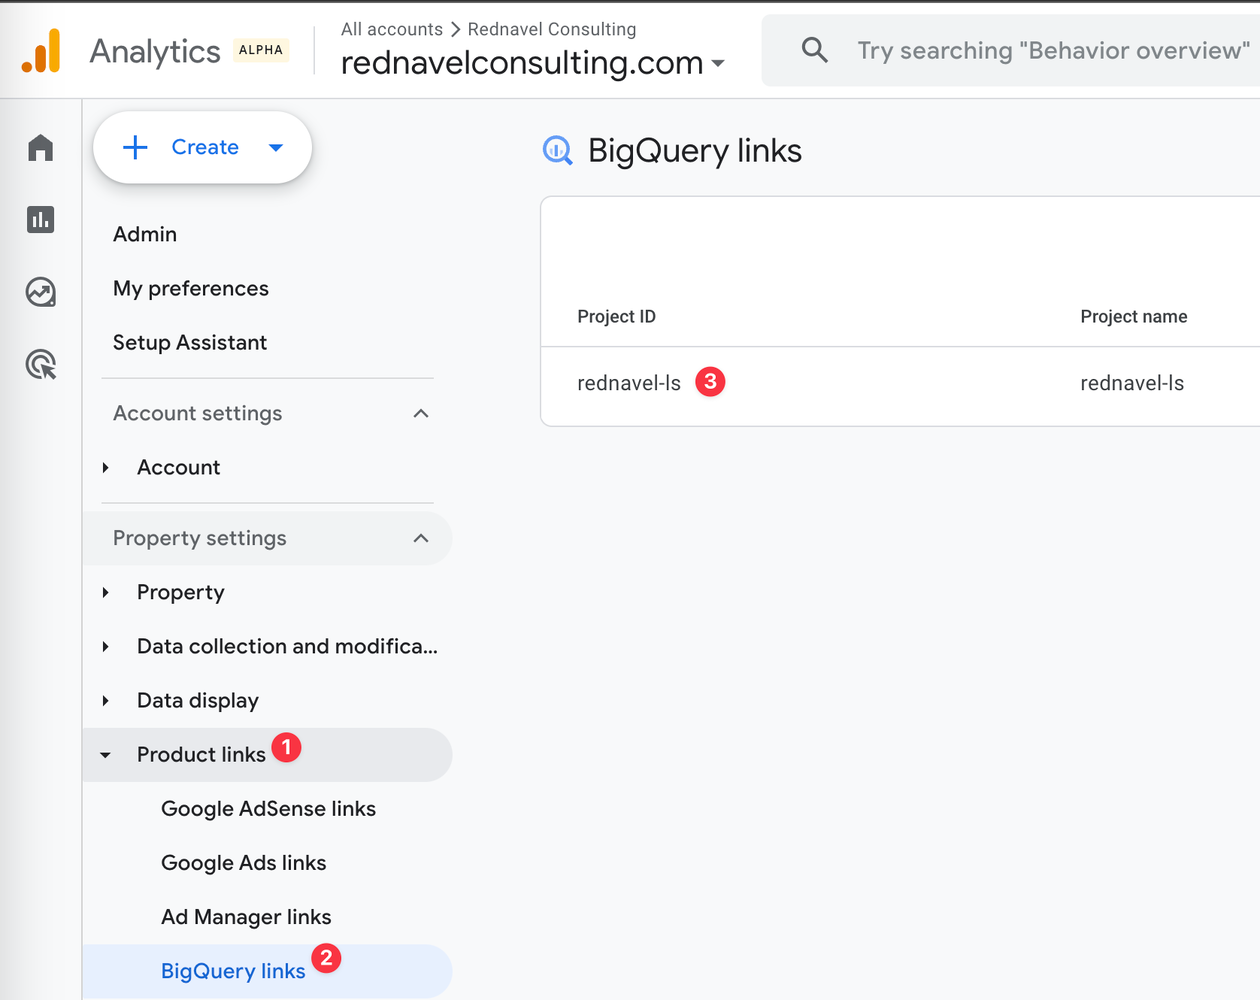The width and height of the screenshot is (1260, 1000).
Task: Expand the Data display item
Action: point(106,701)
